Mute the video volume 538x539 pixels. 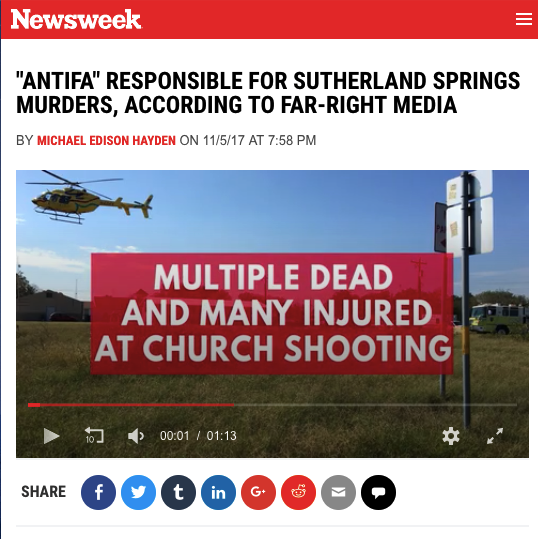tap(136, 436)
